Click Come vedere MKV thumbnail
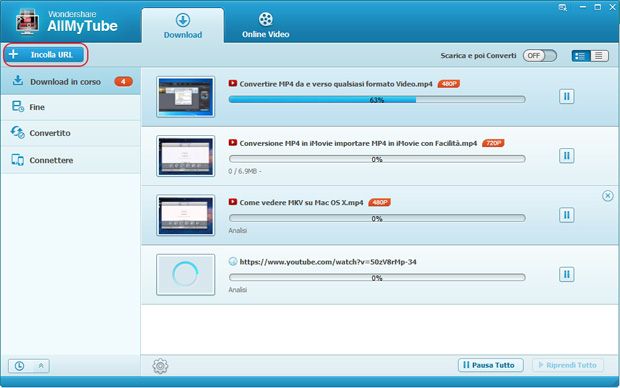The image size is (620, 388). tap(185, 215)
